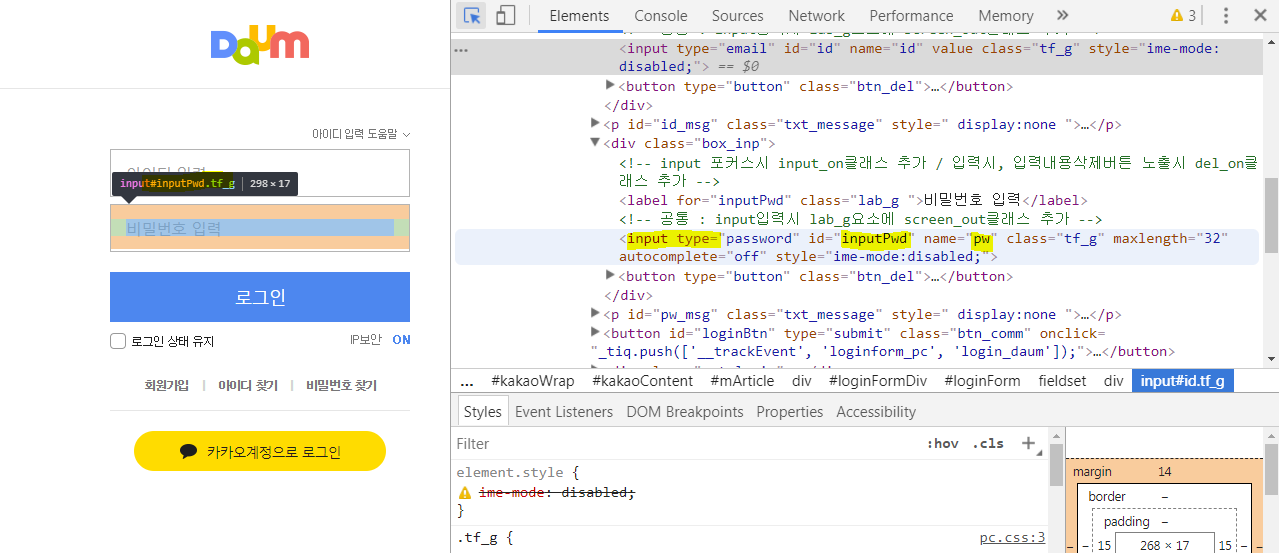Open the Event Listeners sub-tab
This screenshot has width=1279, height=553.
coord(564,412)
